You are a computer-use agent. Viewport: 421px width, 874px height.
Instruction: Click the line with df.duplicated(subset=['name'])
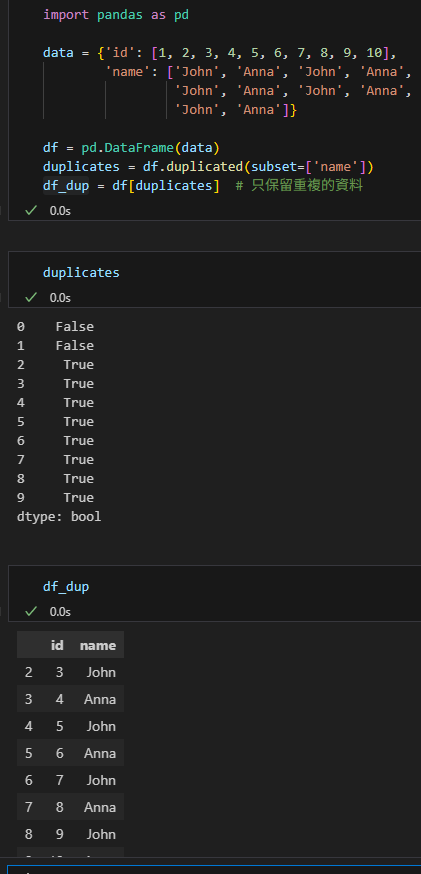point(208,167)
